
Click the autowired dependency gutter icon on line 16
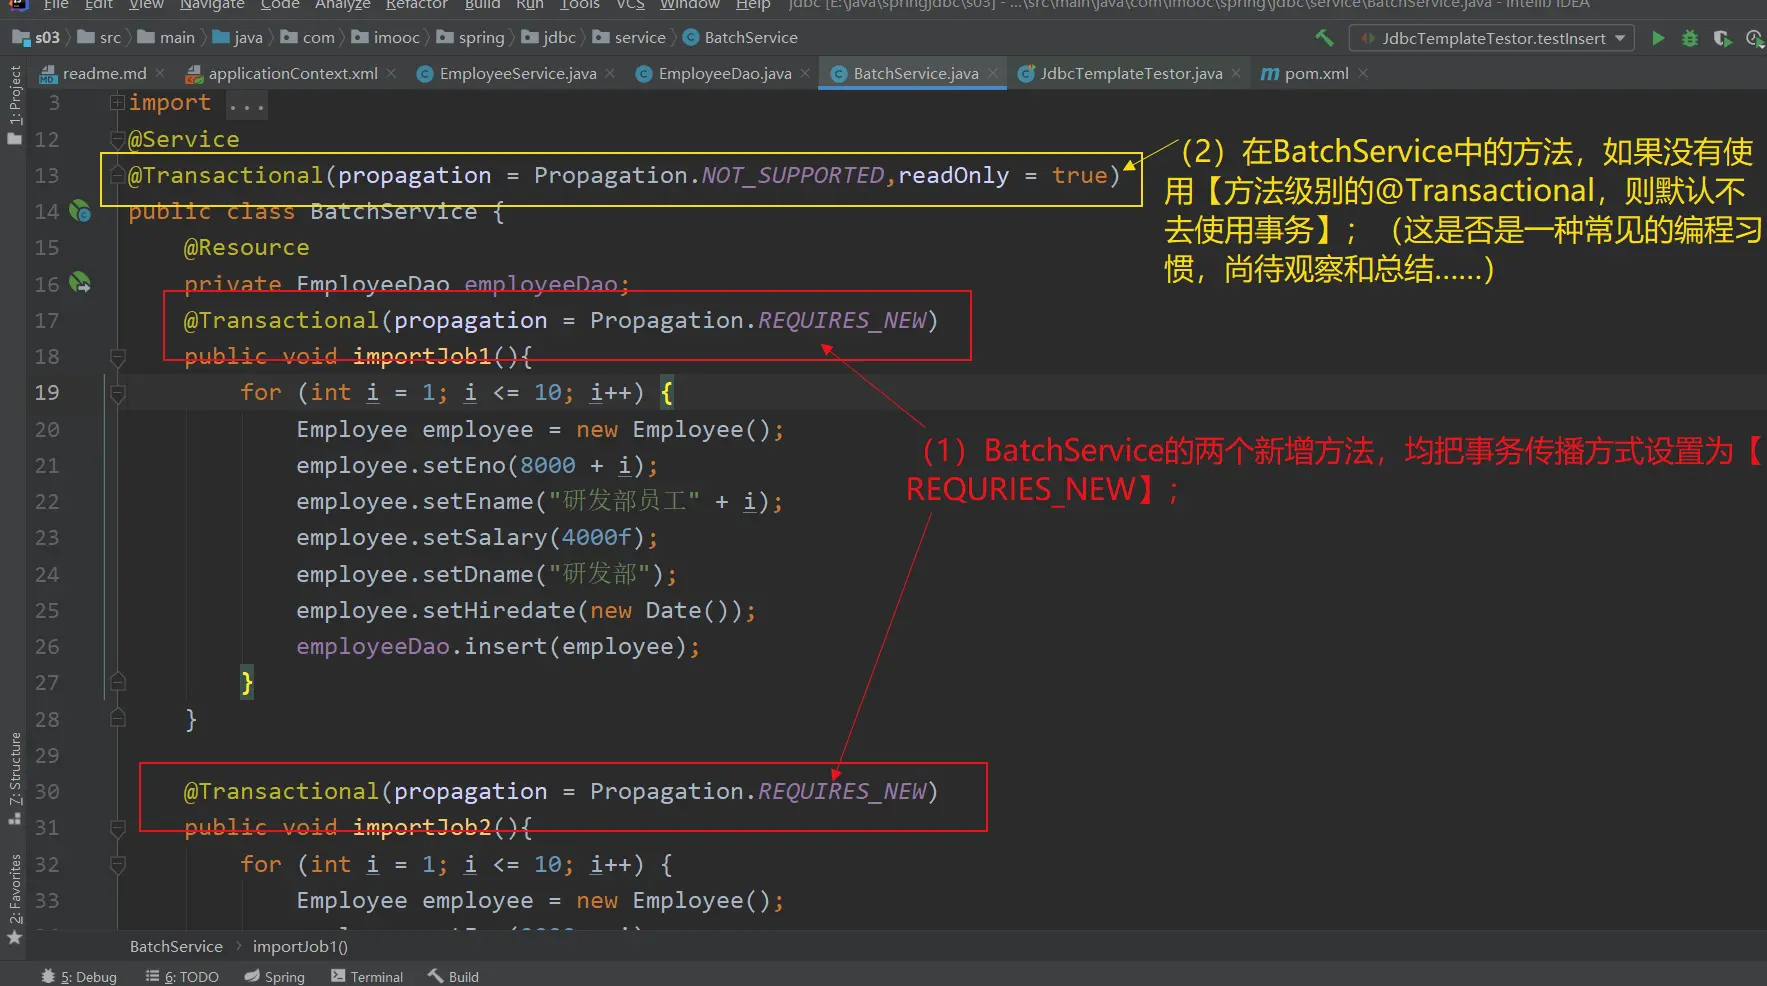point(80,284)
